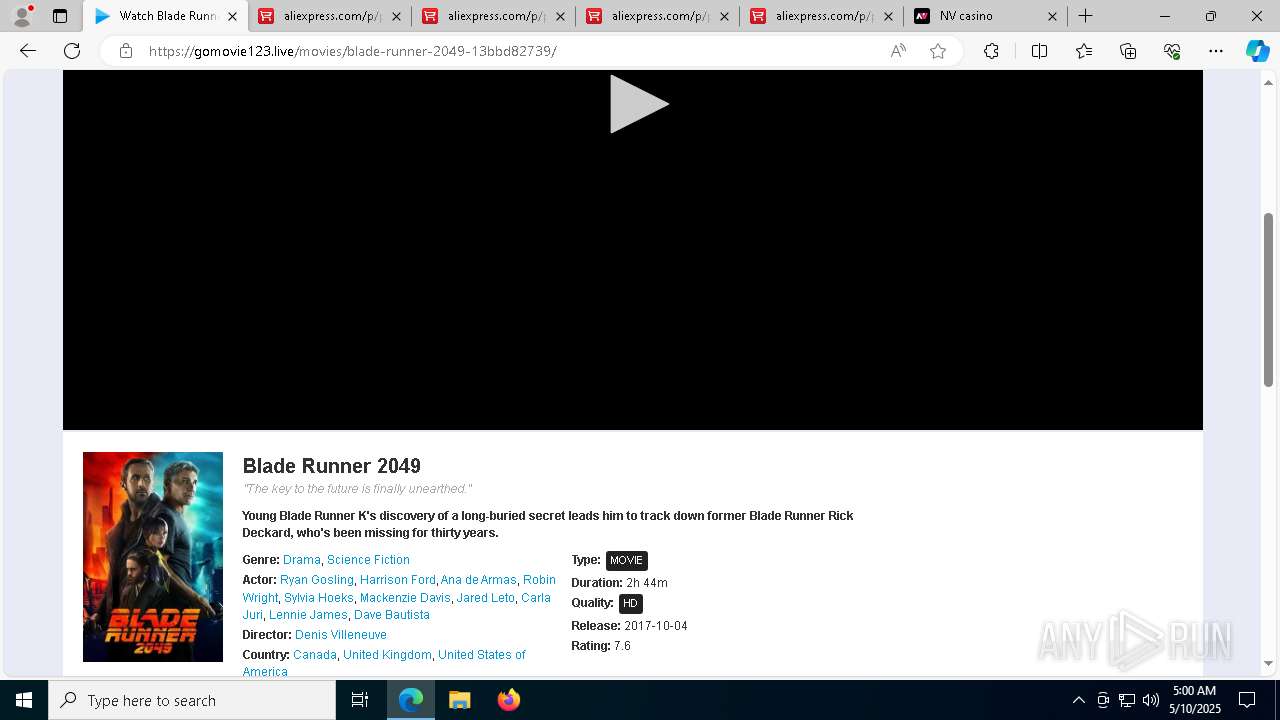This screenshot has width=1280, height=720.
Task: Open Denis Villeneuve director link
Action: pos(341,635)
